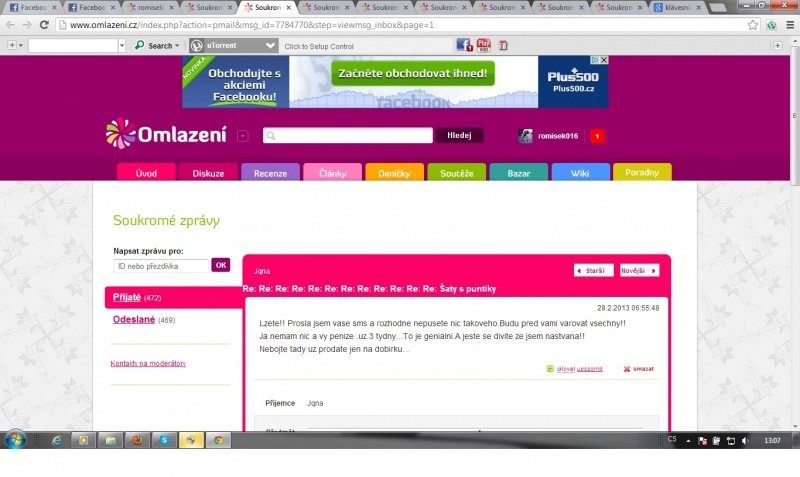Open the toolbar Search dropdown arrow
Image resolution: width=800 pixels, height=477 pixels.
point(177,45)
